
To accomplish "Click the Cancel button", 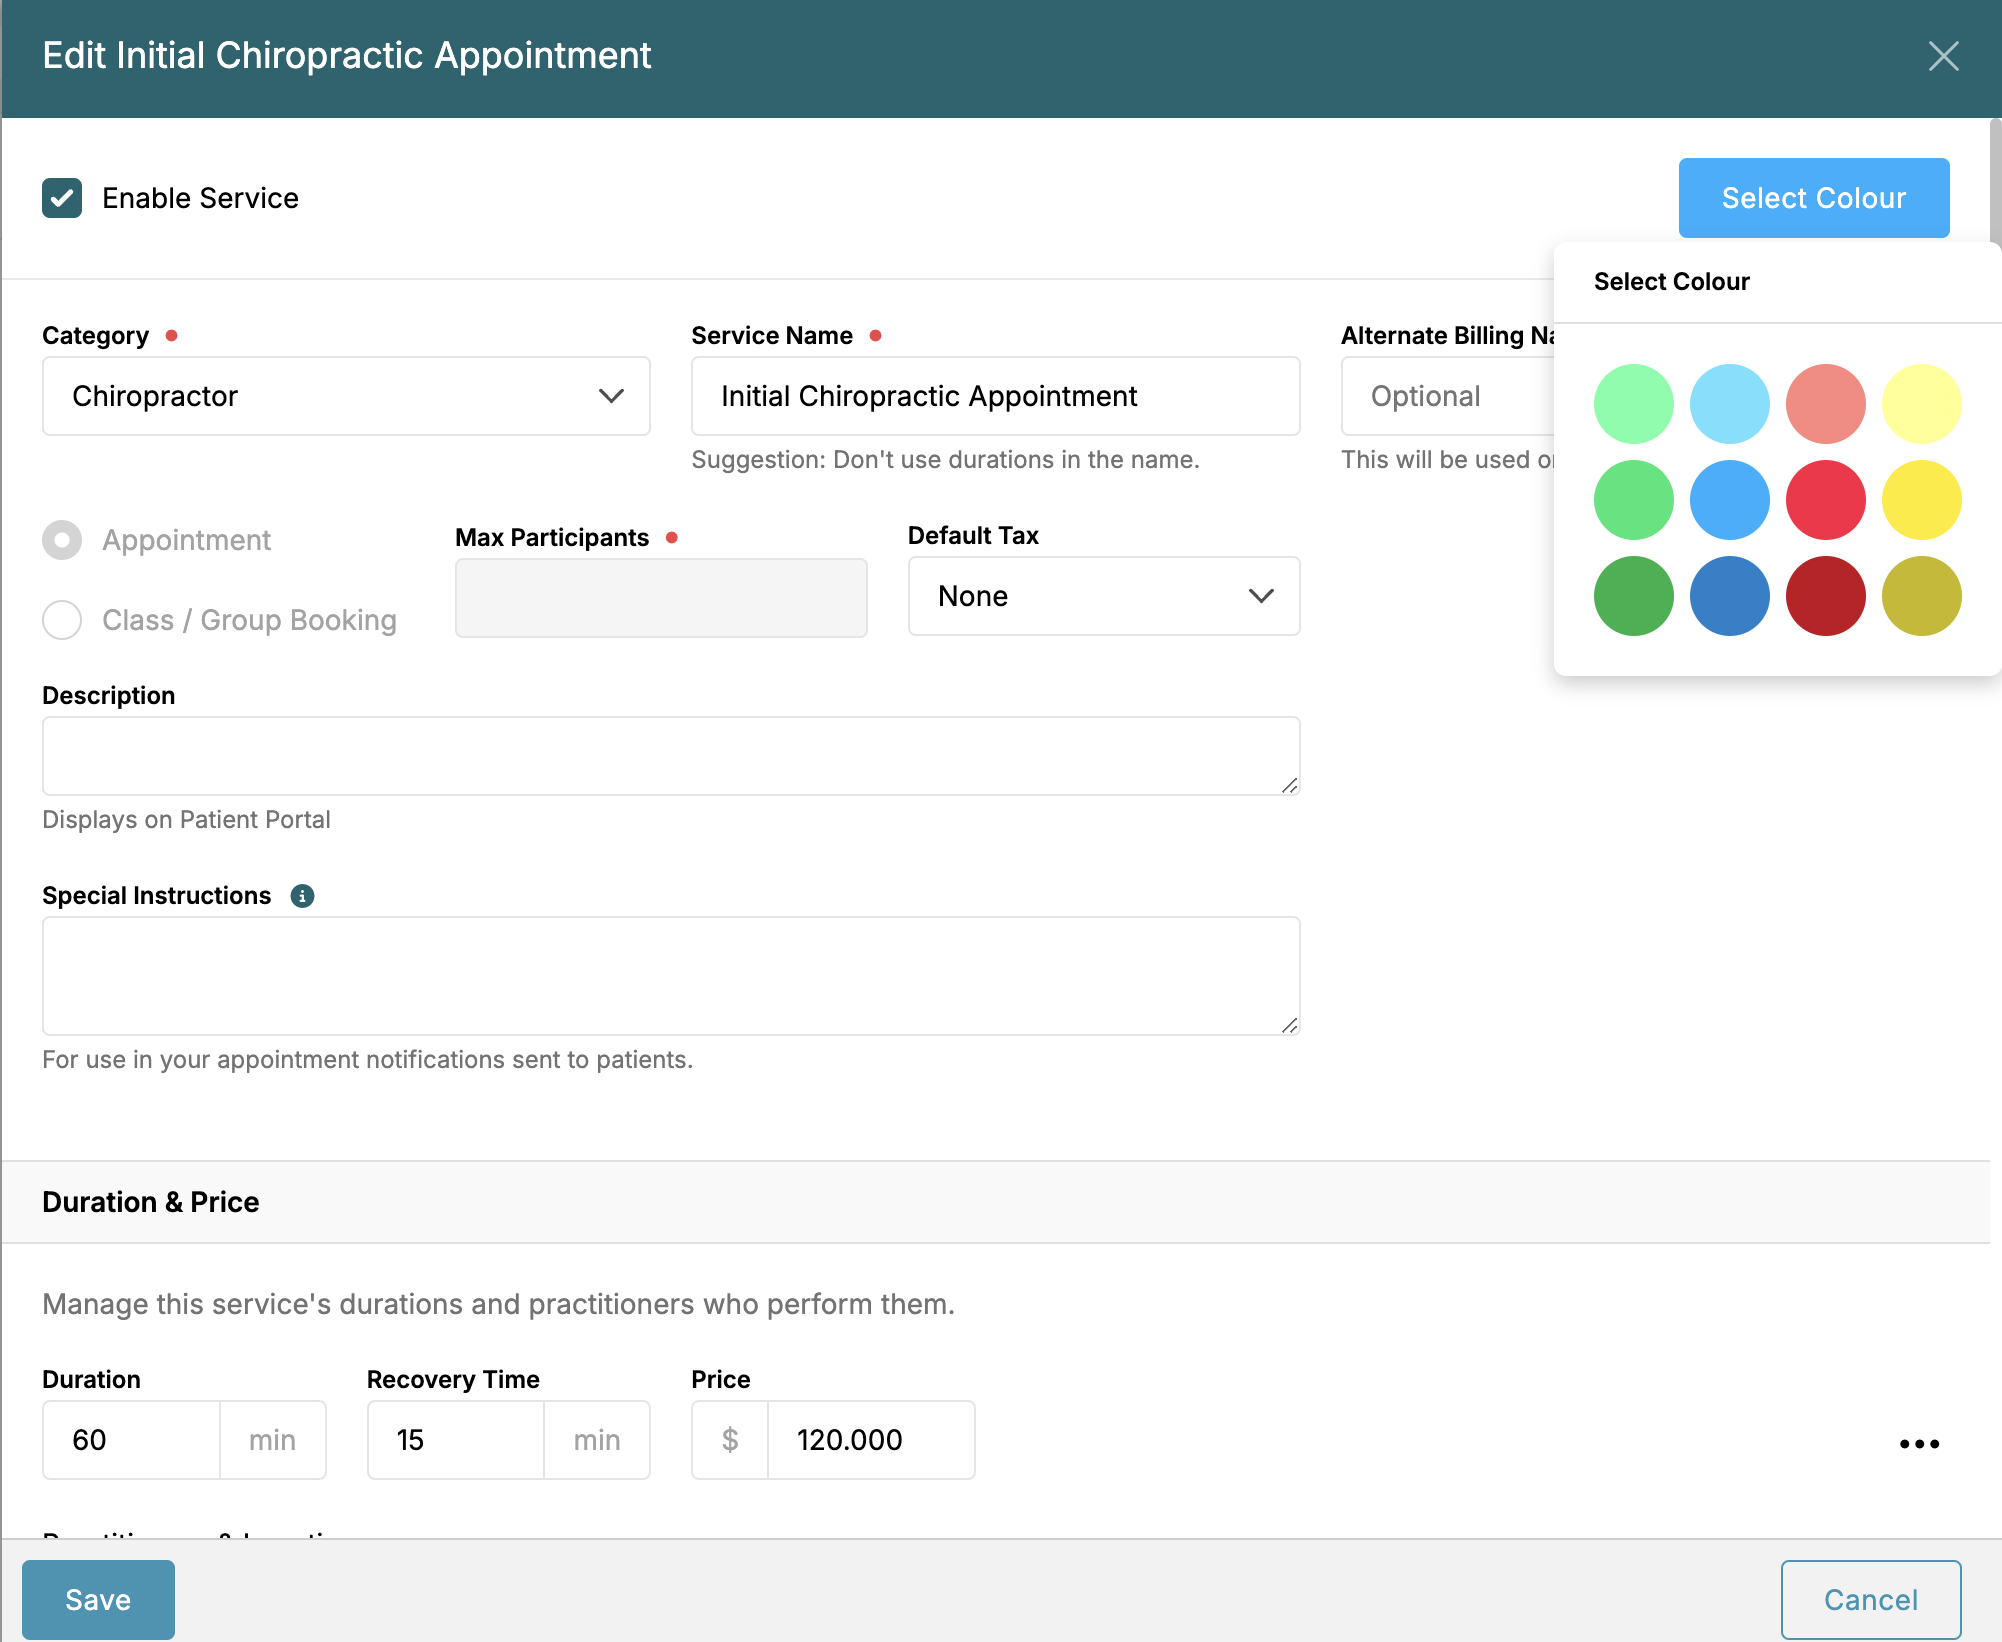I will (1870, 1599).
